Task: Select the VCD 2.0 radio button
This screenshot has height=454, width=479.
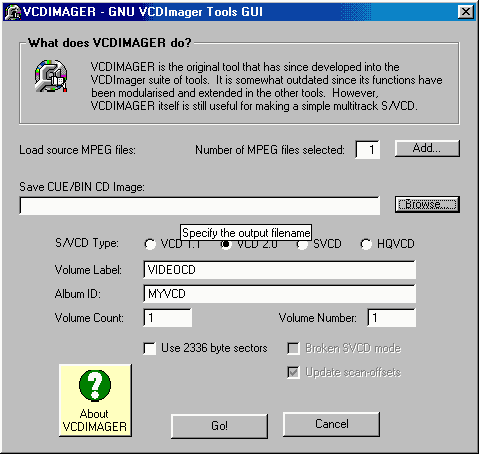Action: coord(226,244)
